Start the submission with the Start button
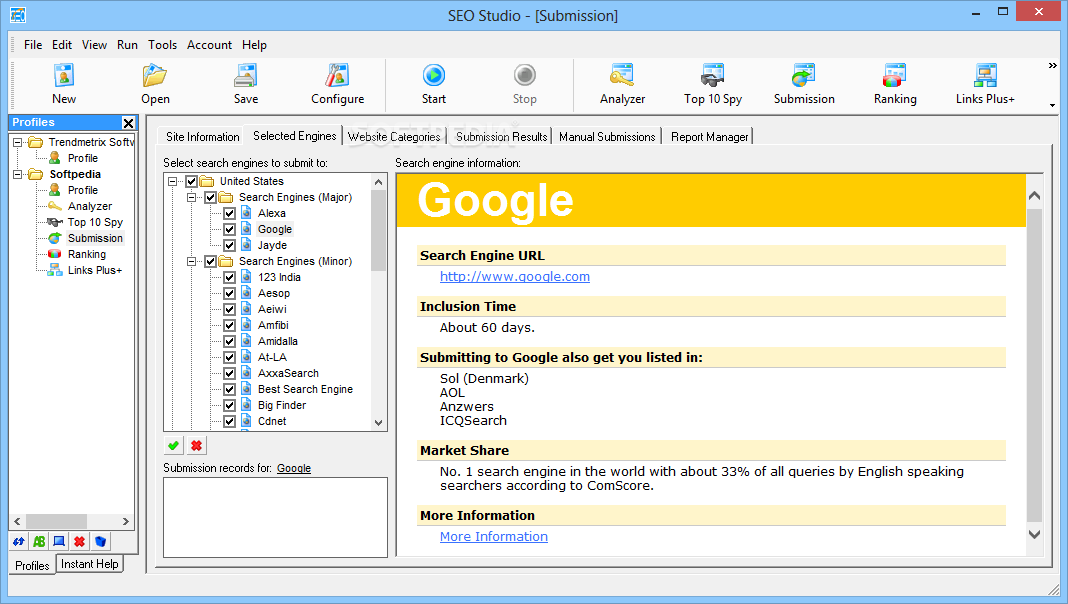This screenshot has width=1068, height=604. 434,84
